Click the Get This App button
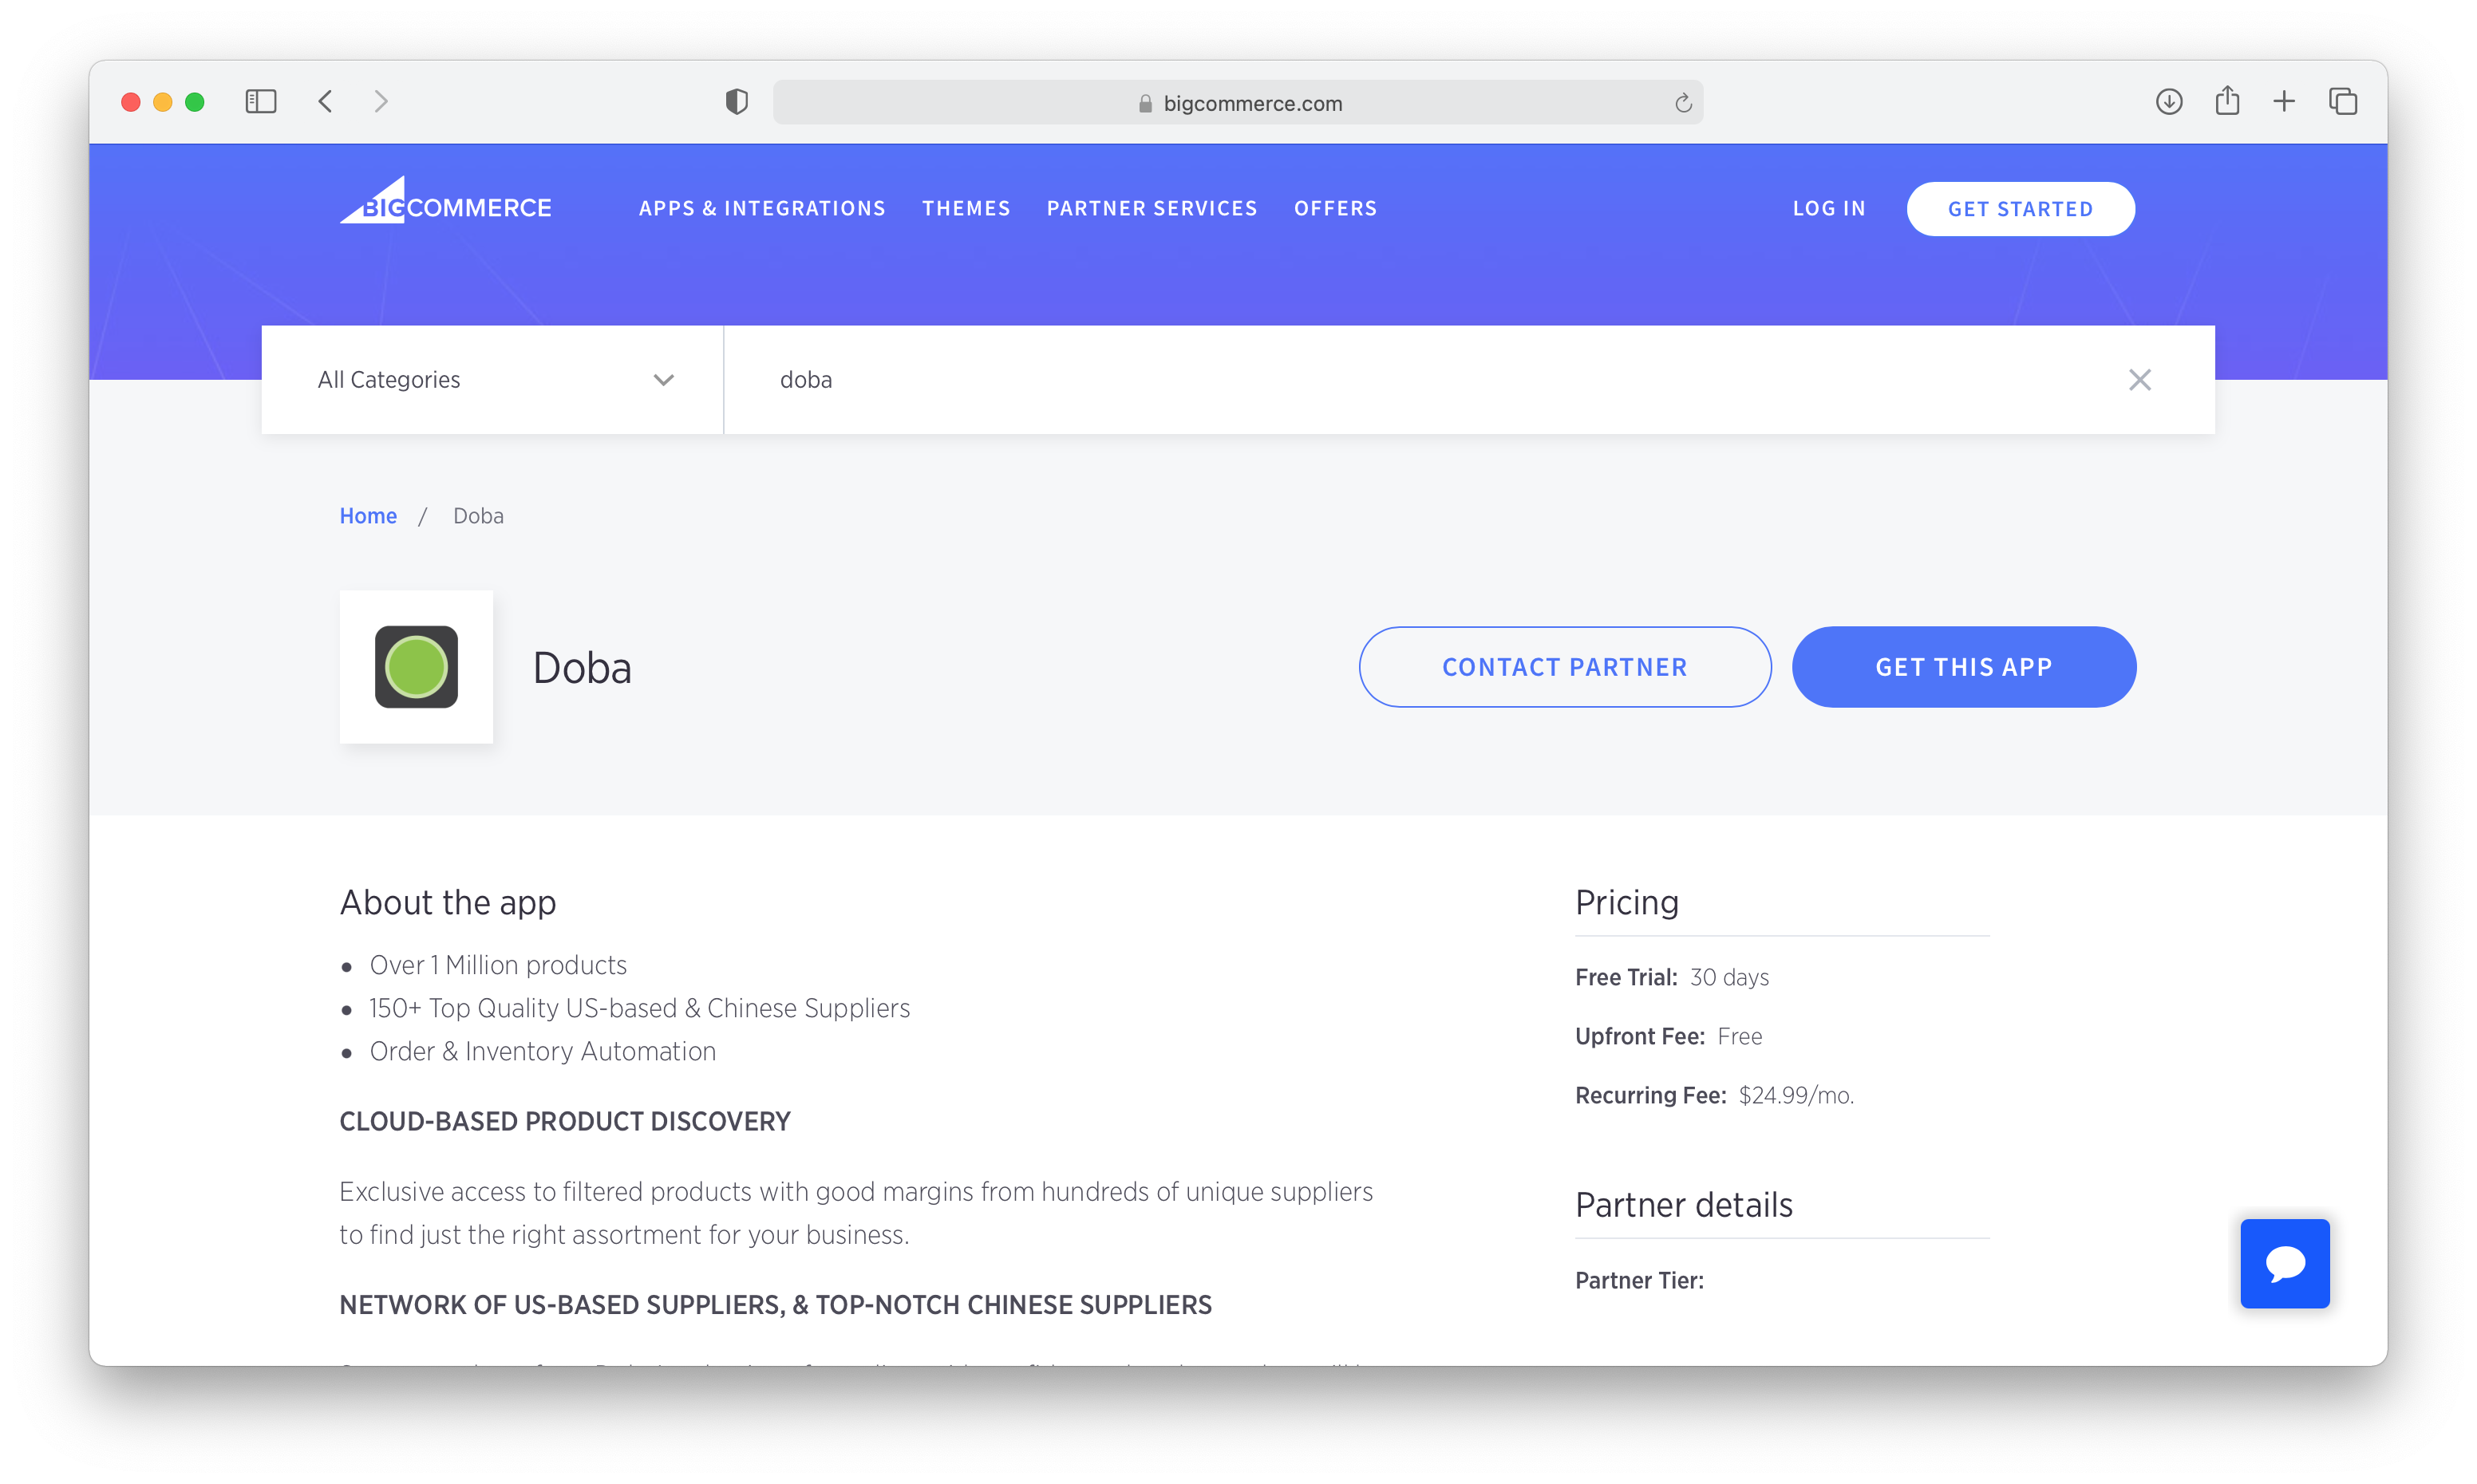The height and width of the screenshot is (1484, 2477). tap(1963, 667)
